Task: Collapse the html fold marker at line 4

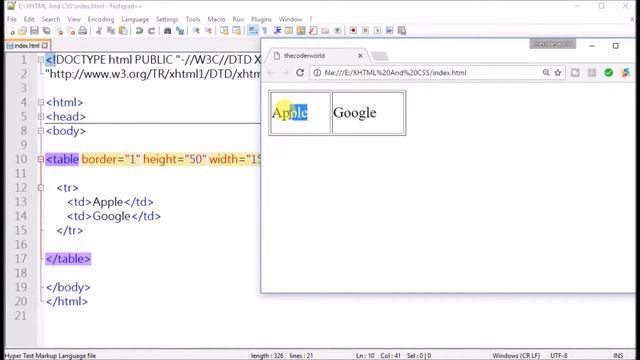Action: tap(41, 102)
